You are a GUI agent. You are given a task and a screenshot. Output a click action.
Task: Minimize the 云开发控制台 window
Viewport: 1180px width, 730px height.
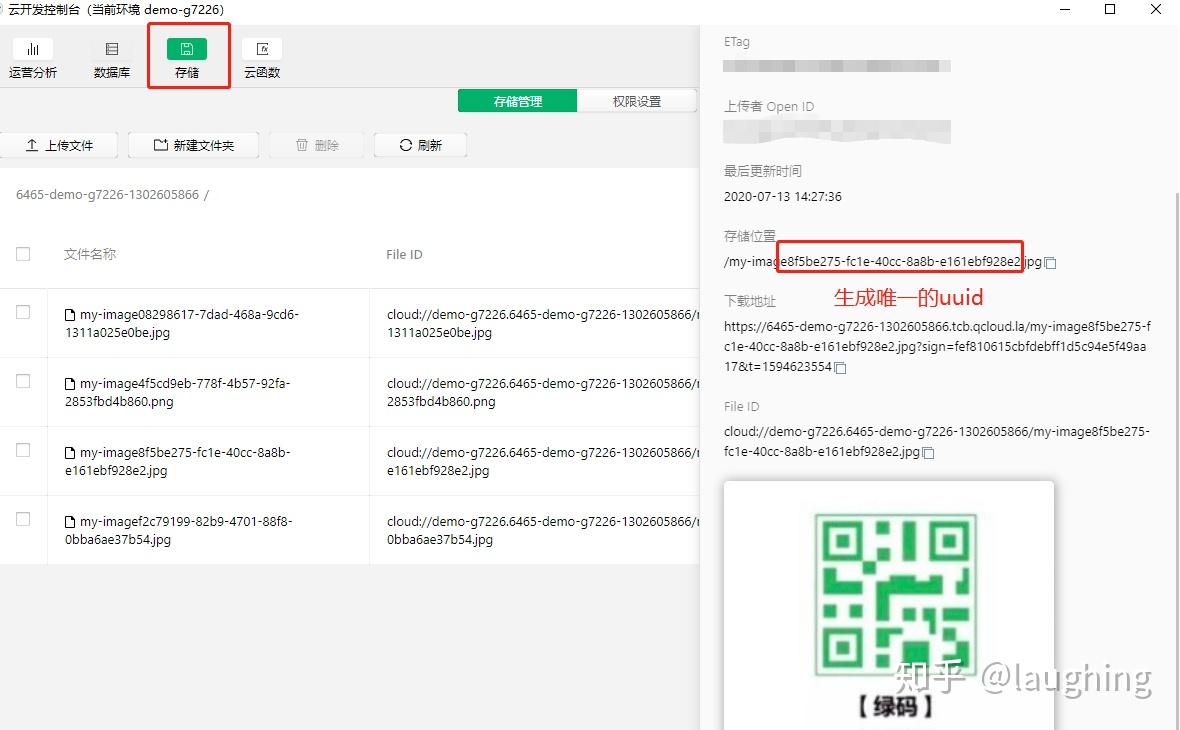(x=1065, y=10)
